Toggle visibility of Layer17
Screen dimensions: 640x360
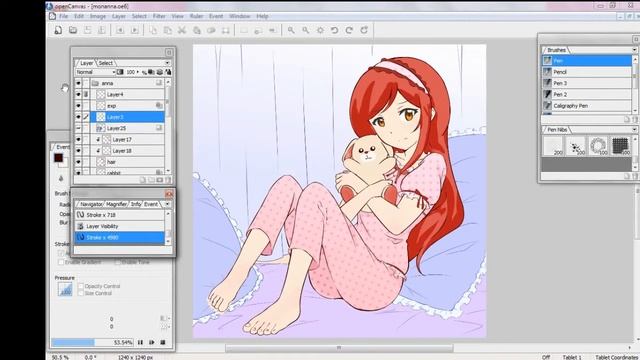click(x=78, y=140)
